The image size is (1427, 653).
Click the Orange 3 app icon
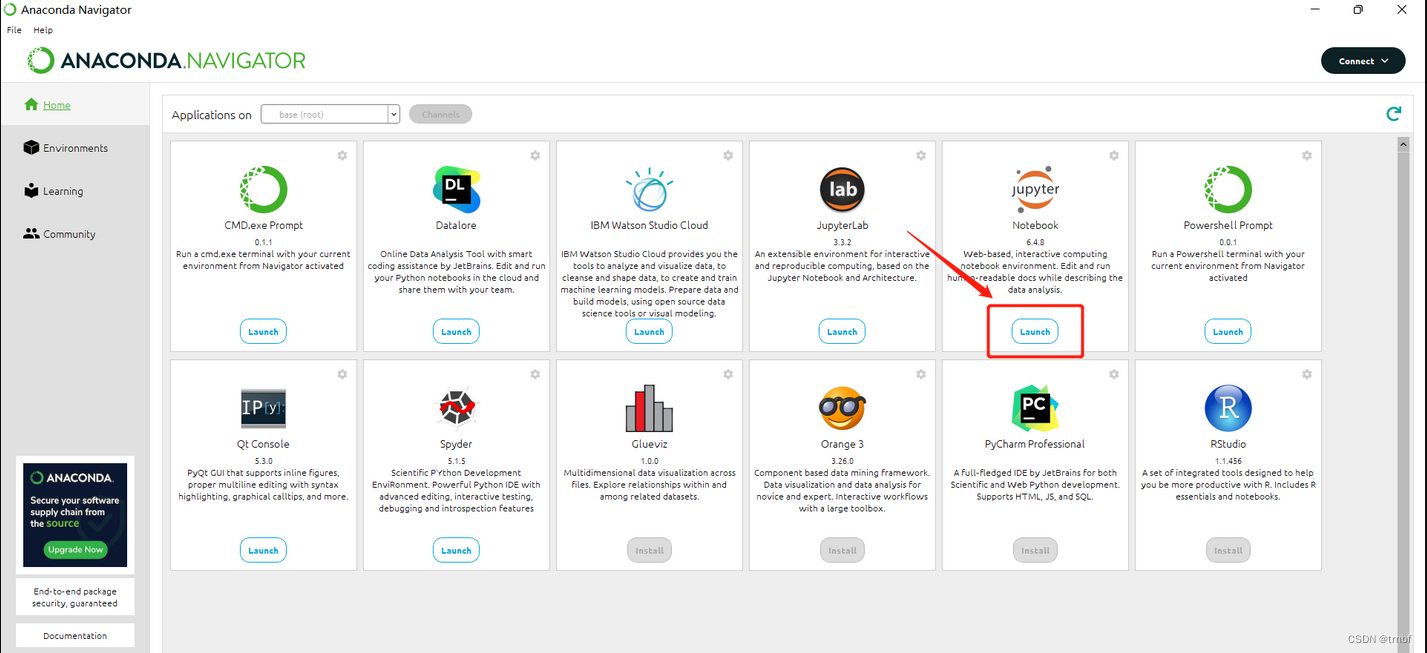pyautogui.click(x=842, y=408)
